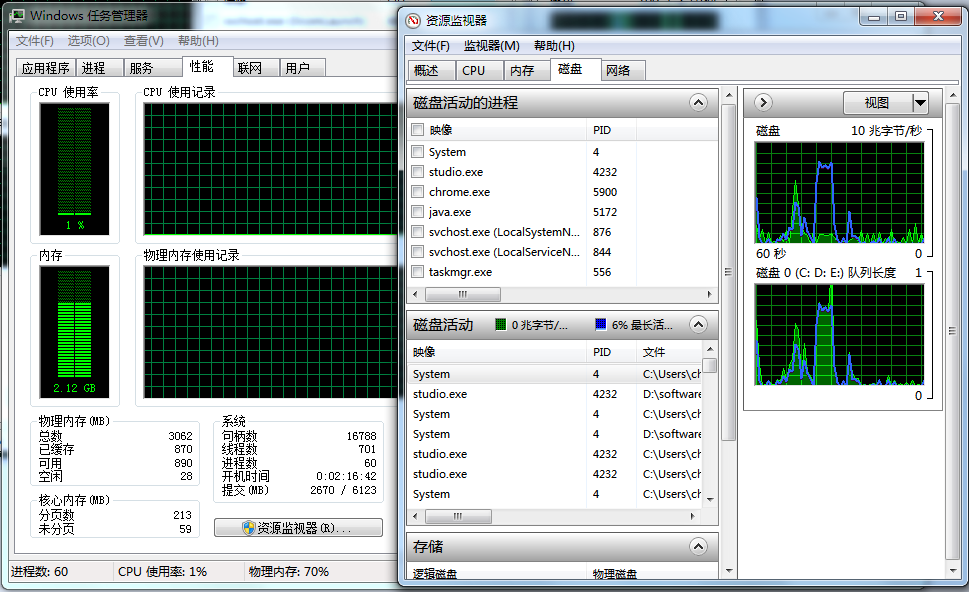
Task: Click graph pane scrollbar up arrow
Action: coord(952,95)
